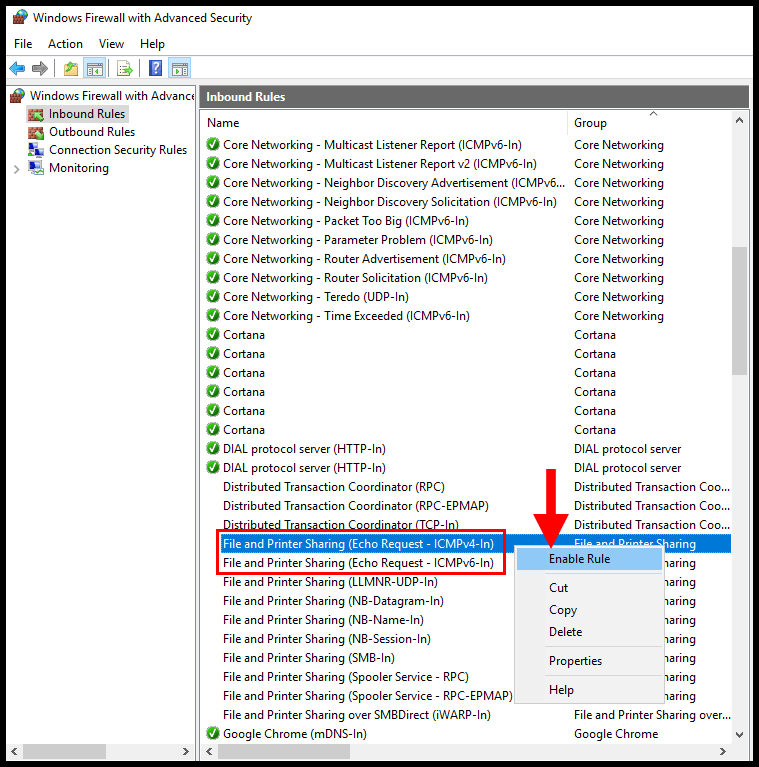Click the green check beside Time Exceeded
Image resolution: width=759 pixels, height=767 pixels.
click(213, 315)
